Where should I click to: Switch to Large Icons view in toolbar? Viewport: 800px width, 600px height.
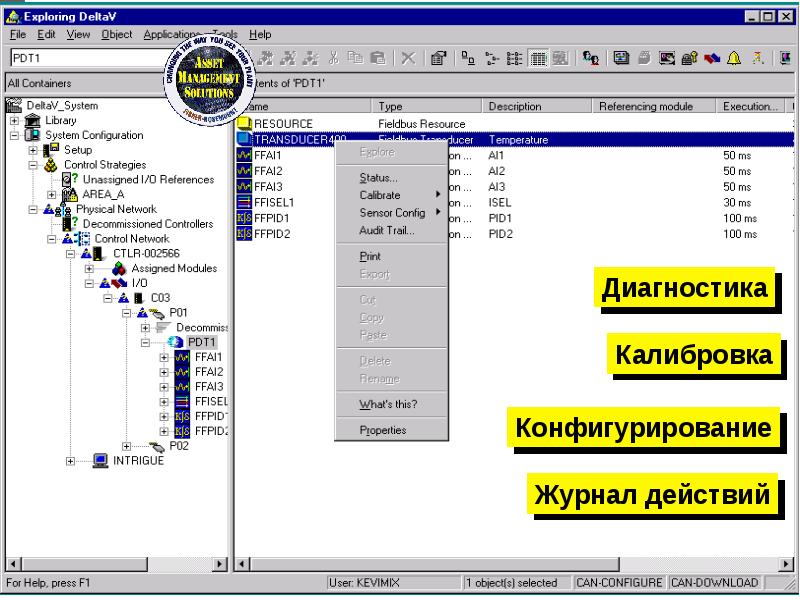point(469,58)
